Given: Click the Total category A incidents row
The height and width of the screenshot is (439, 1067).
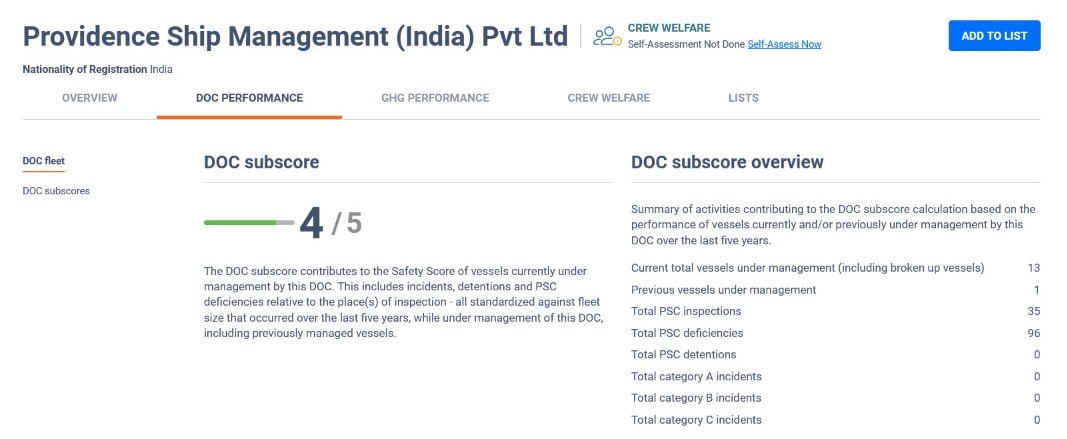Looking at the screenshot, I should pyautogui.click(x=836, y=376).
